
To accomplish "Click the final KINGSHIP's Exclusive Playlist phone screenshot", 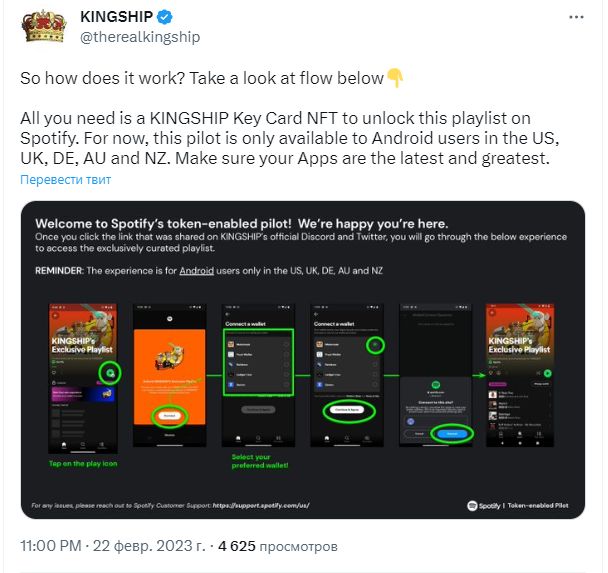I will [520, 375].
